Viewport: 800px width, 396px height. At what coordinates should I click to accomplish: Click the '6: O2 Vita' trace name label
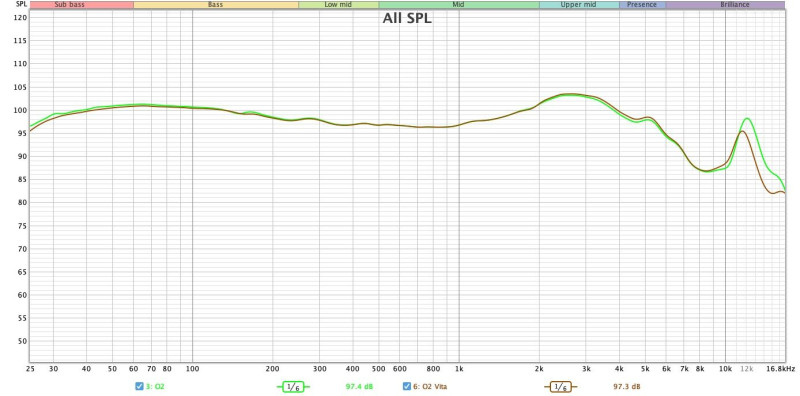click(x=430, y=387)
